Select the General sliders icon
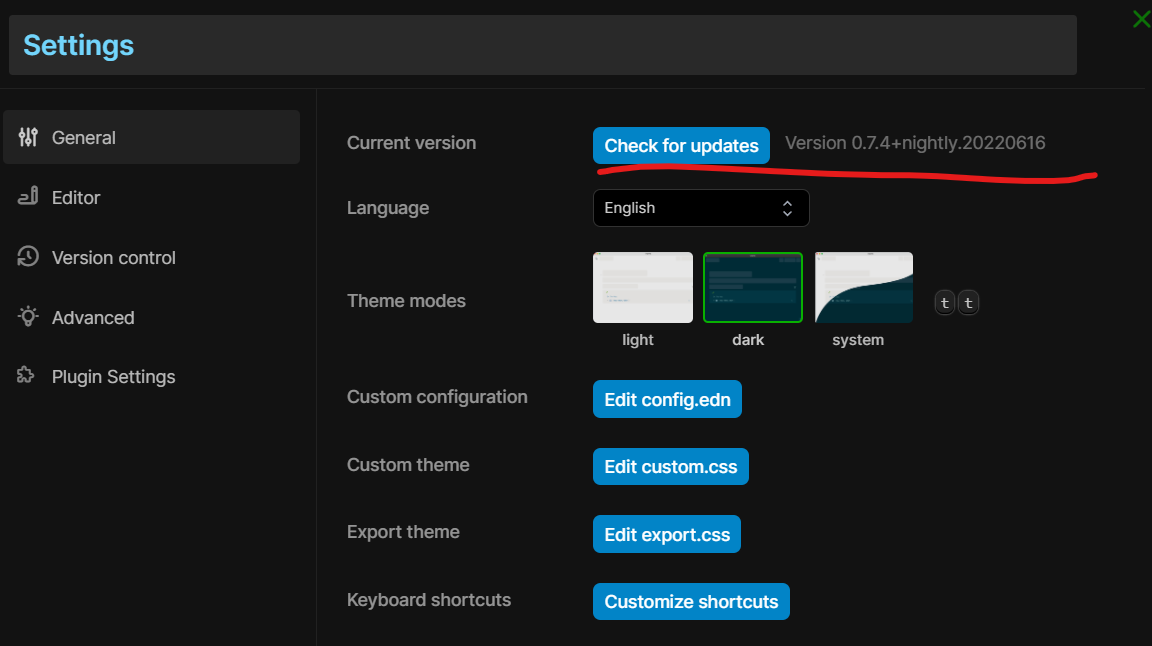Viewport: 1152px width, 646px height. click(x=28, y=137)
